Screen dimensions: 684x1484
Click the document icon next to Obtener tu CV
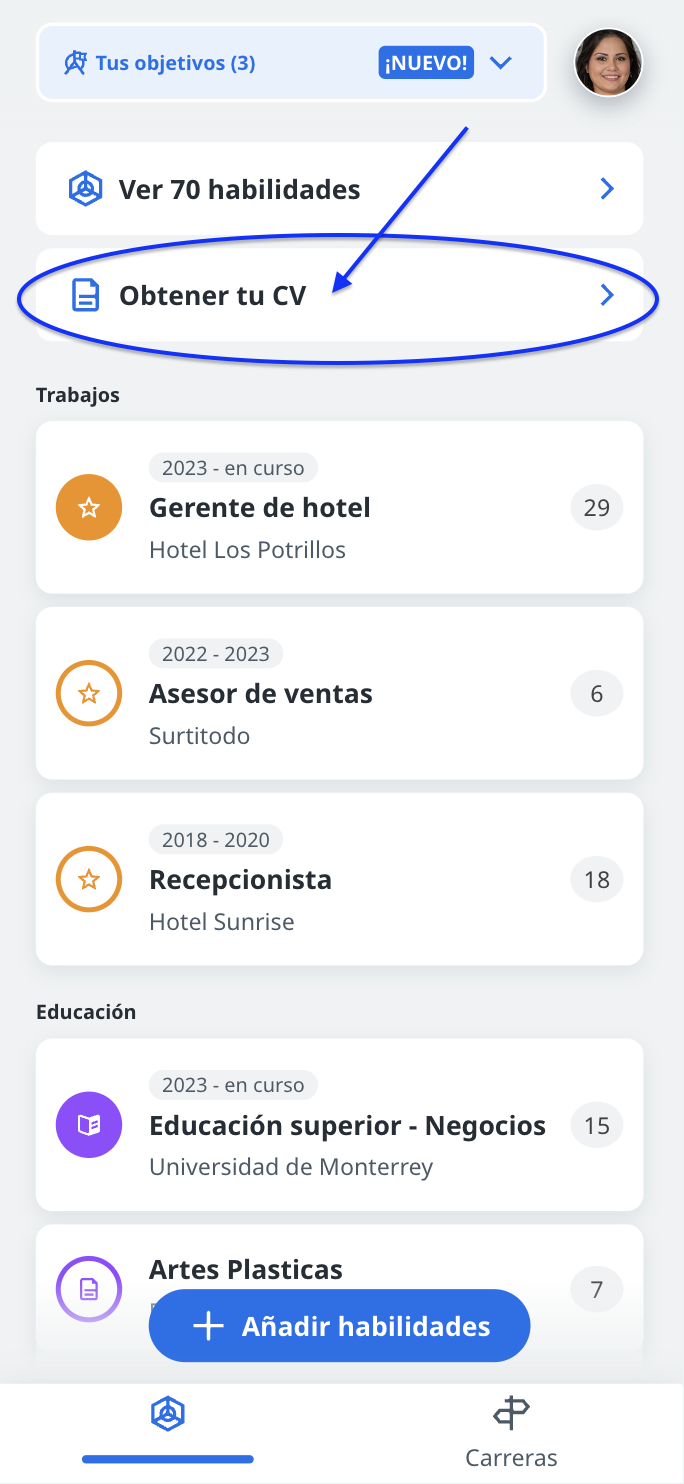point(86,296)
